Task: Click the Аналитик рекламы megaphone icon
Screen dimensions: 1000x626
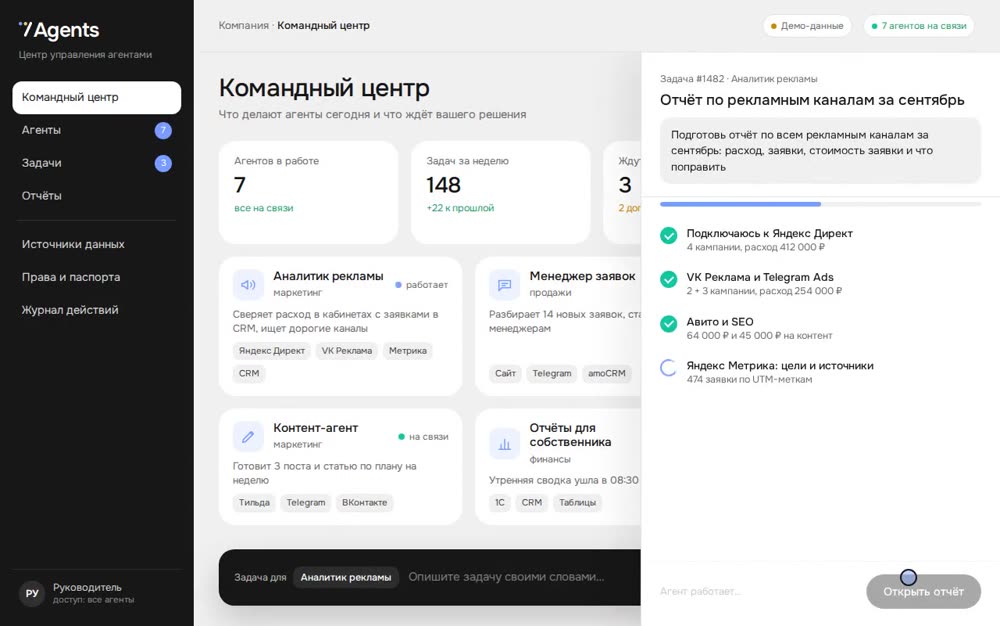Action: [248, 285]
